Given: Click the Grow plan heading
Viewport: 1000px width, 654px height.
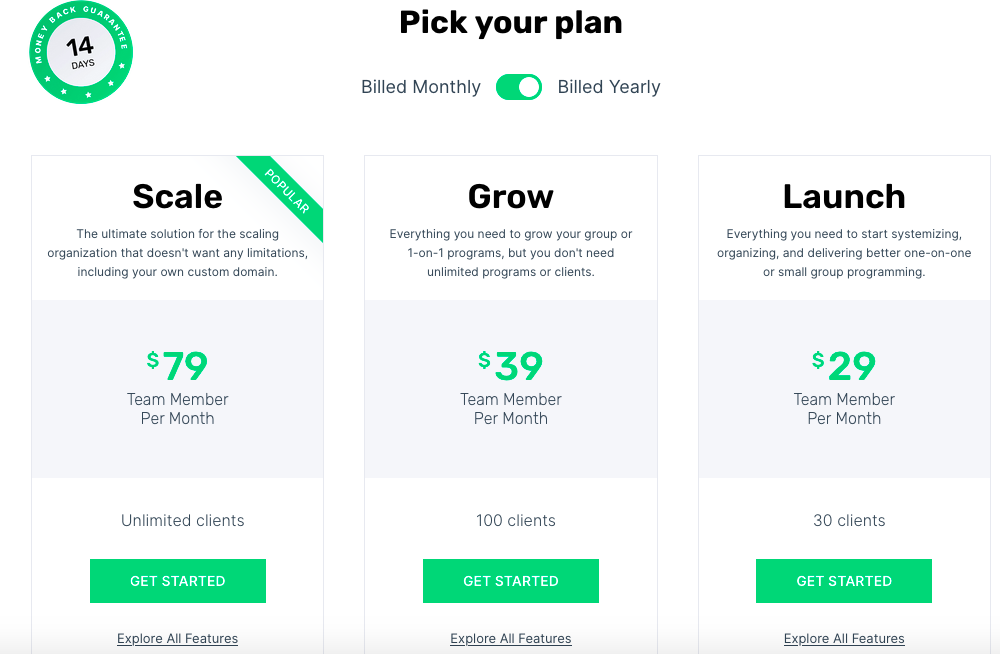Looking at the screenshot, I should pos(511,196).
